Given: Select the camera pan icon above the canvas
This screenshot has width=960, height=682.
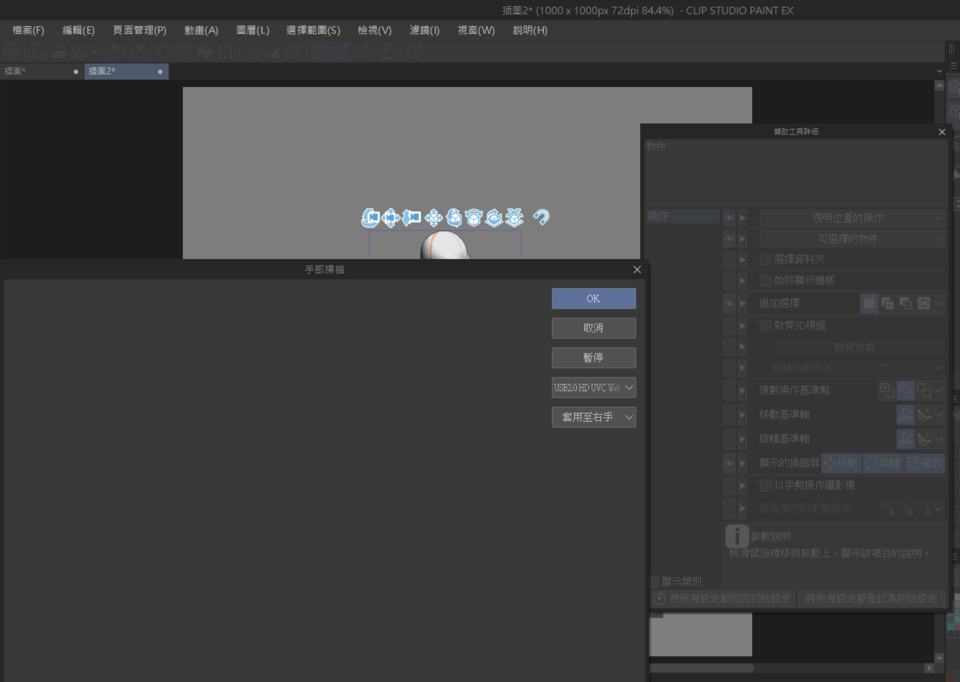Looking at the screenshot, I should point(391,218).
